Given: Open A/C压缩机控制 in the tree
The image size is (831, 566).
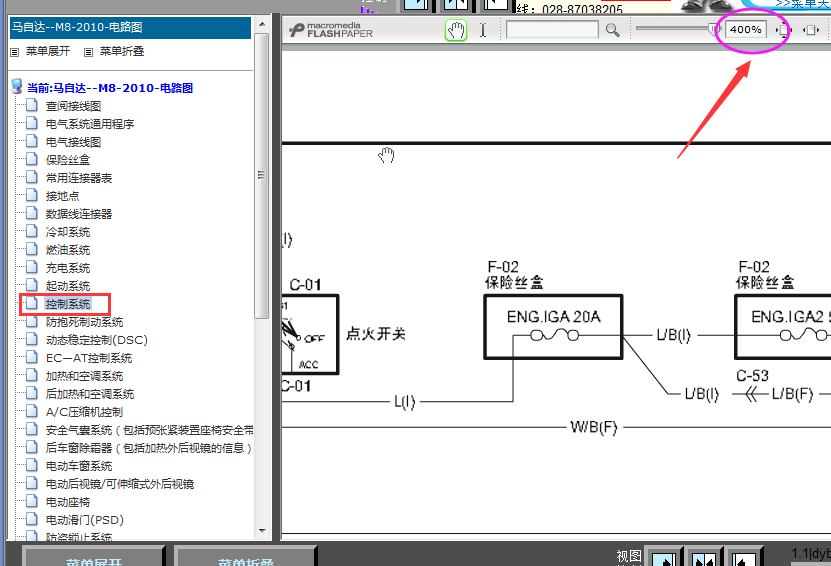Looking at the screenshot, I should click(84, 412).
